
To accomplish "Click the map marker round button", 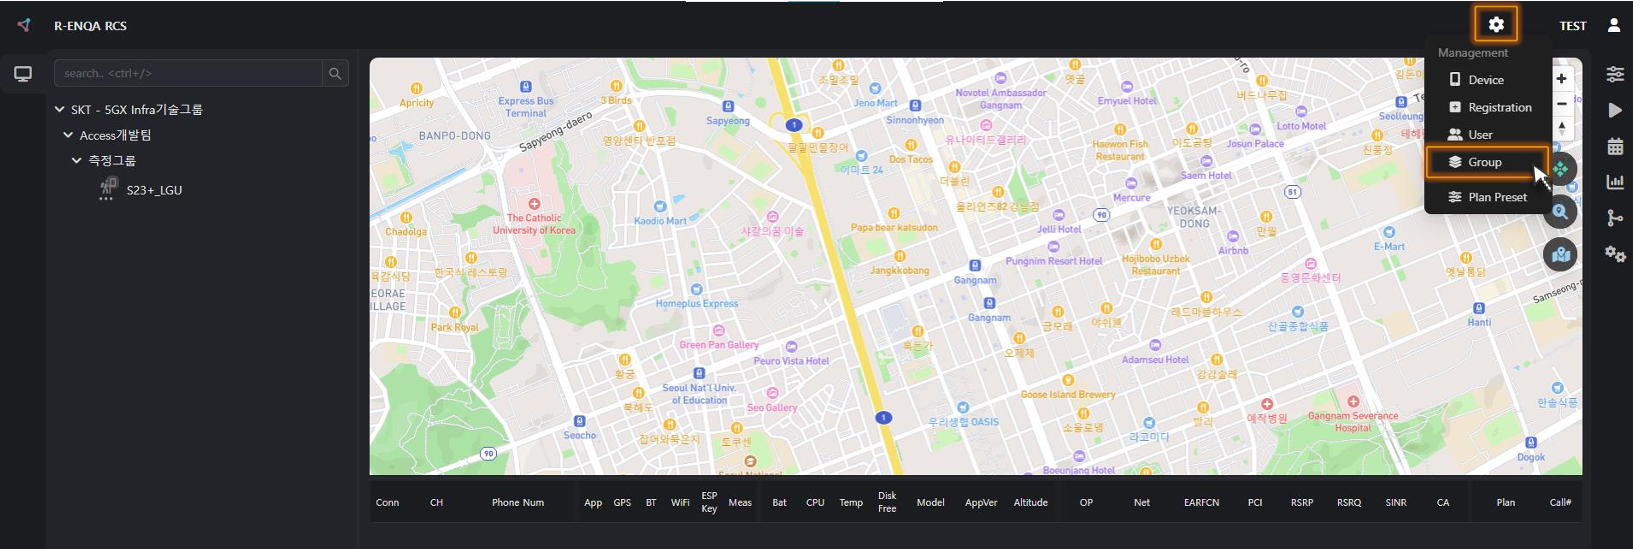I will coord(1560,255).
